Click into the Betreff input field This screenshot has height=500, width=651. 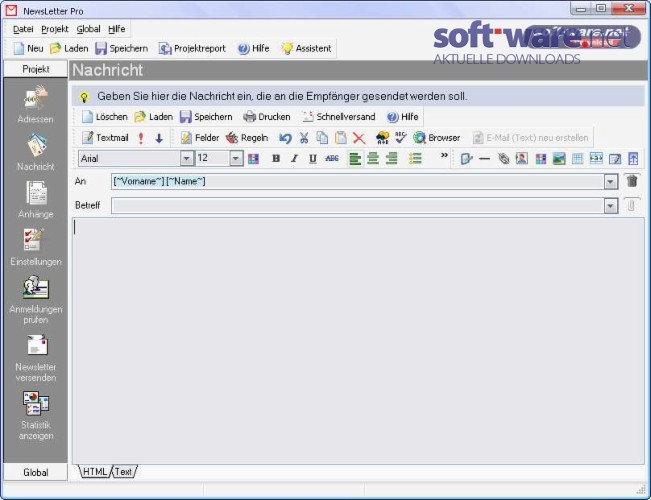[357, 205]
